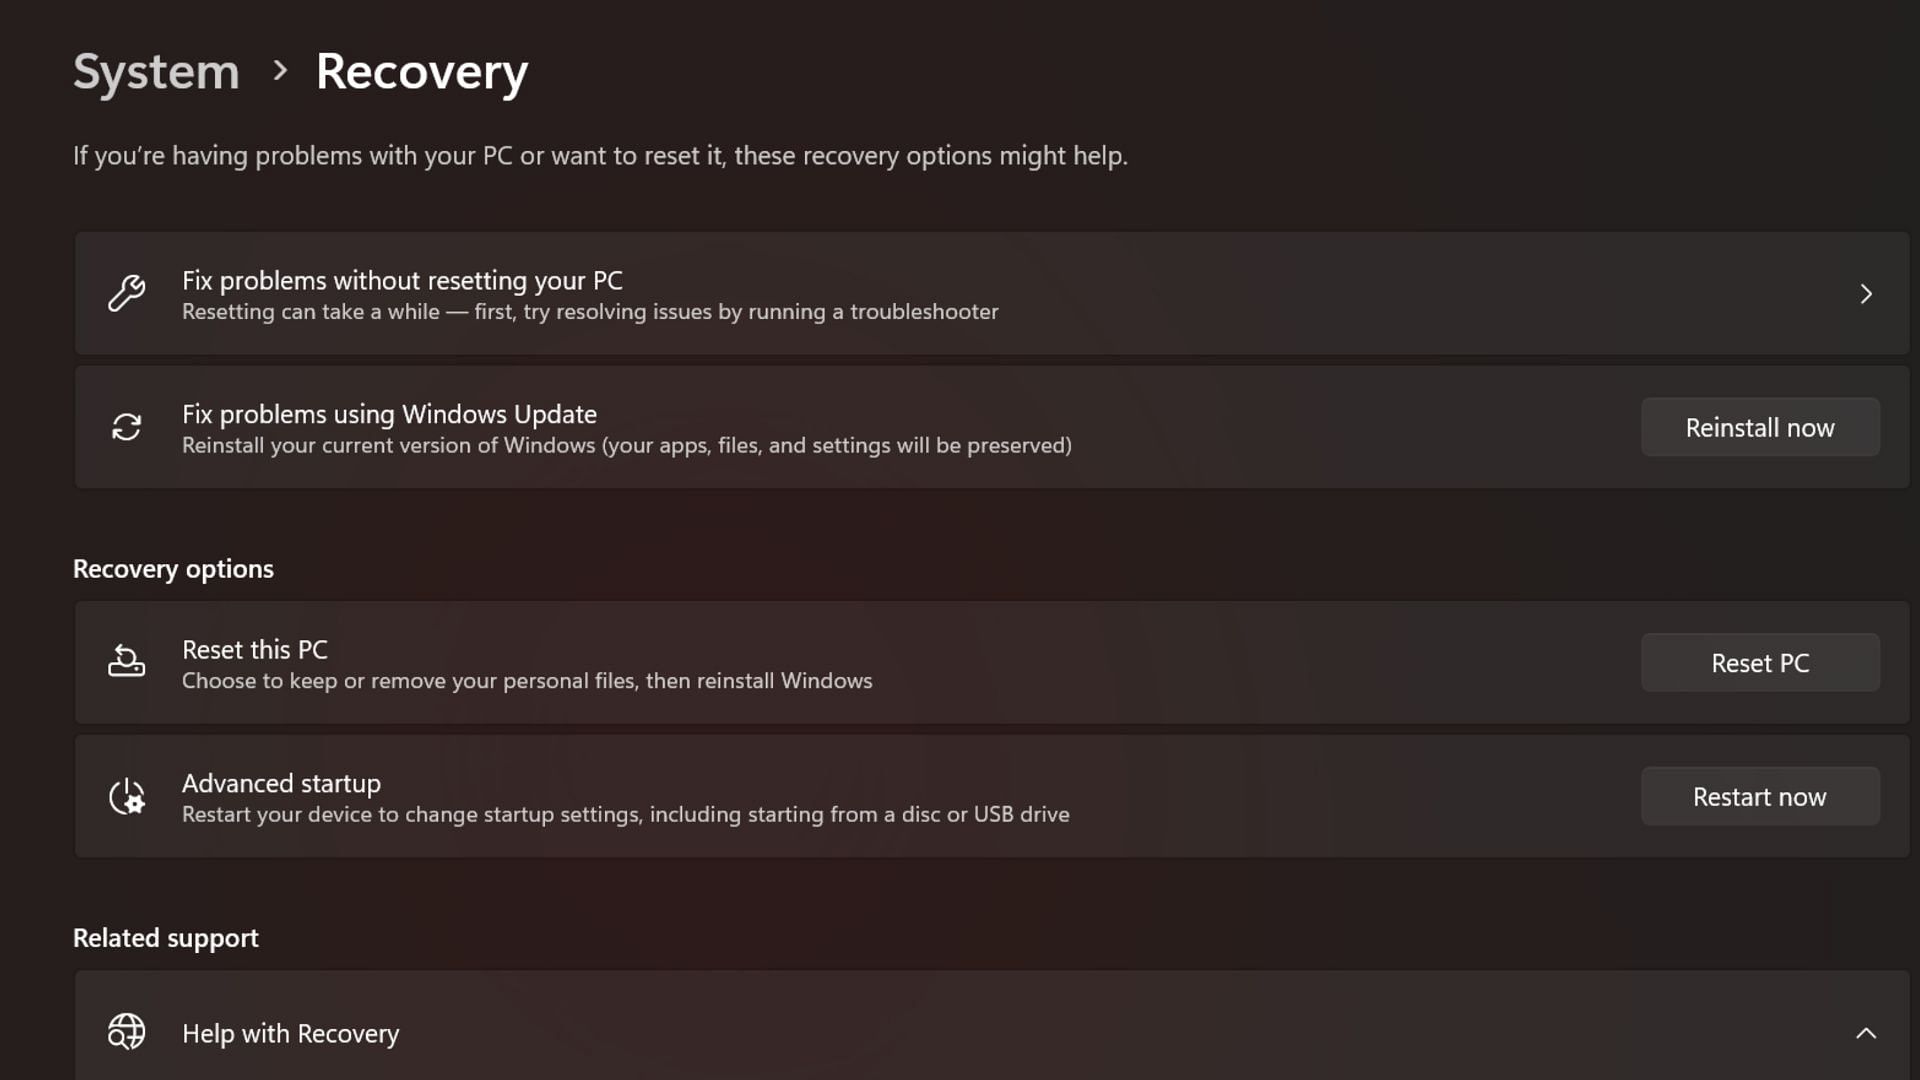Click Reinstall now for Windows Update fix
Image resolution: width=1920 pixels, height=1080 pixels.
[1760, 426]
